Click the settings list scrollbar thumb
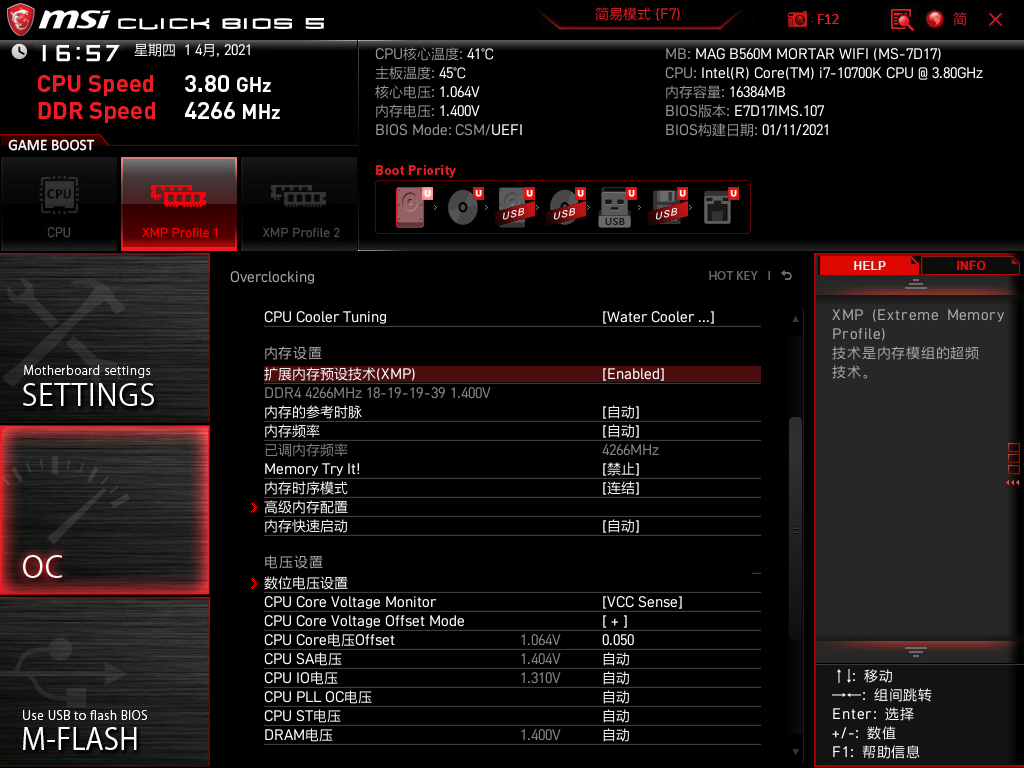This screenshot has width=1024, height=768. click(795, 529)
